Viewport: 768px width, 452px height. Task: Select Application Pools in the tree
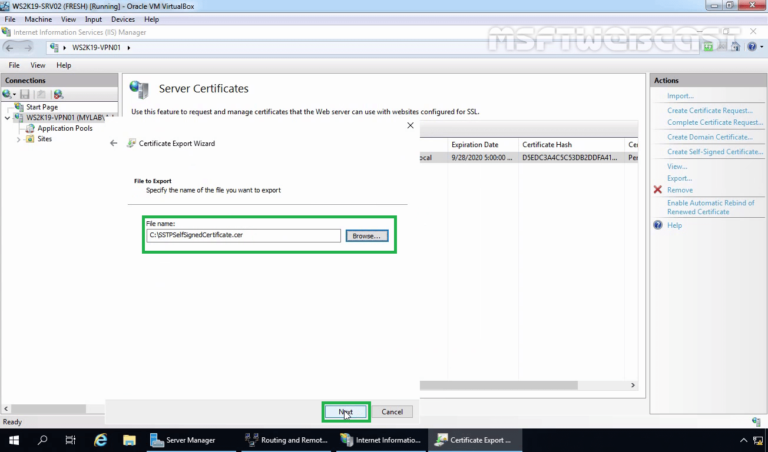pos(65,128)
